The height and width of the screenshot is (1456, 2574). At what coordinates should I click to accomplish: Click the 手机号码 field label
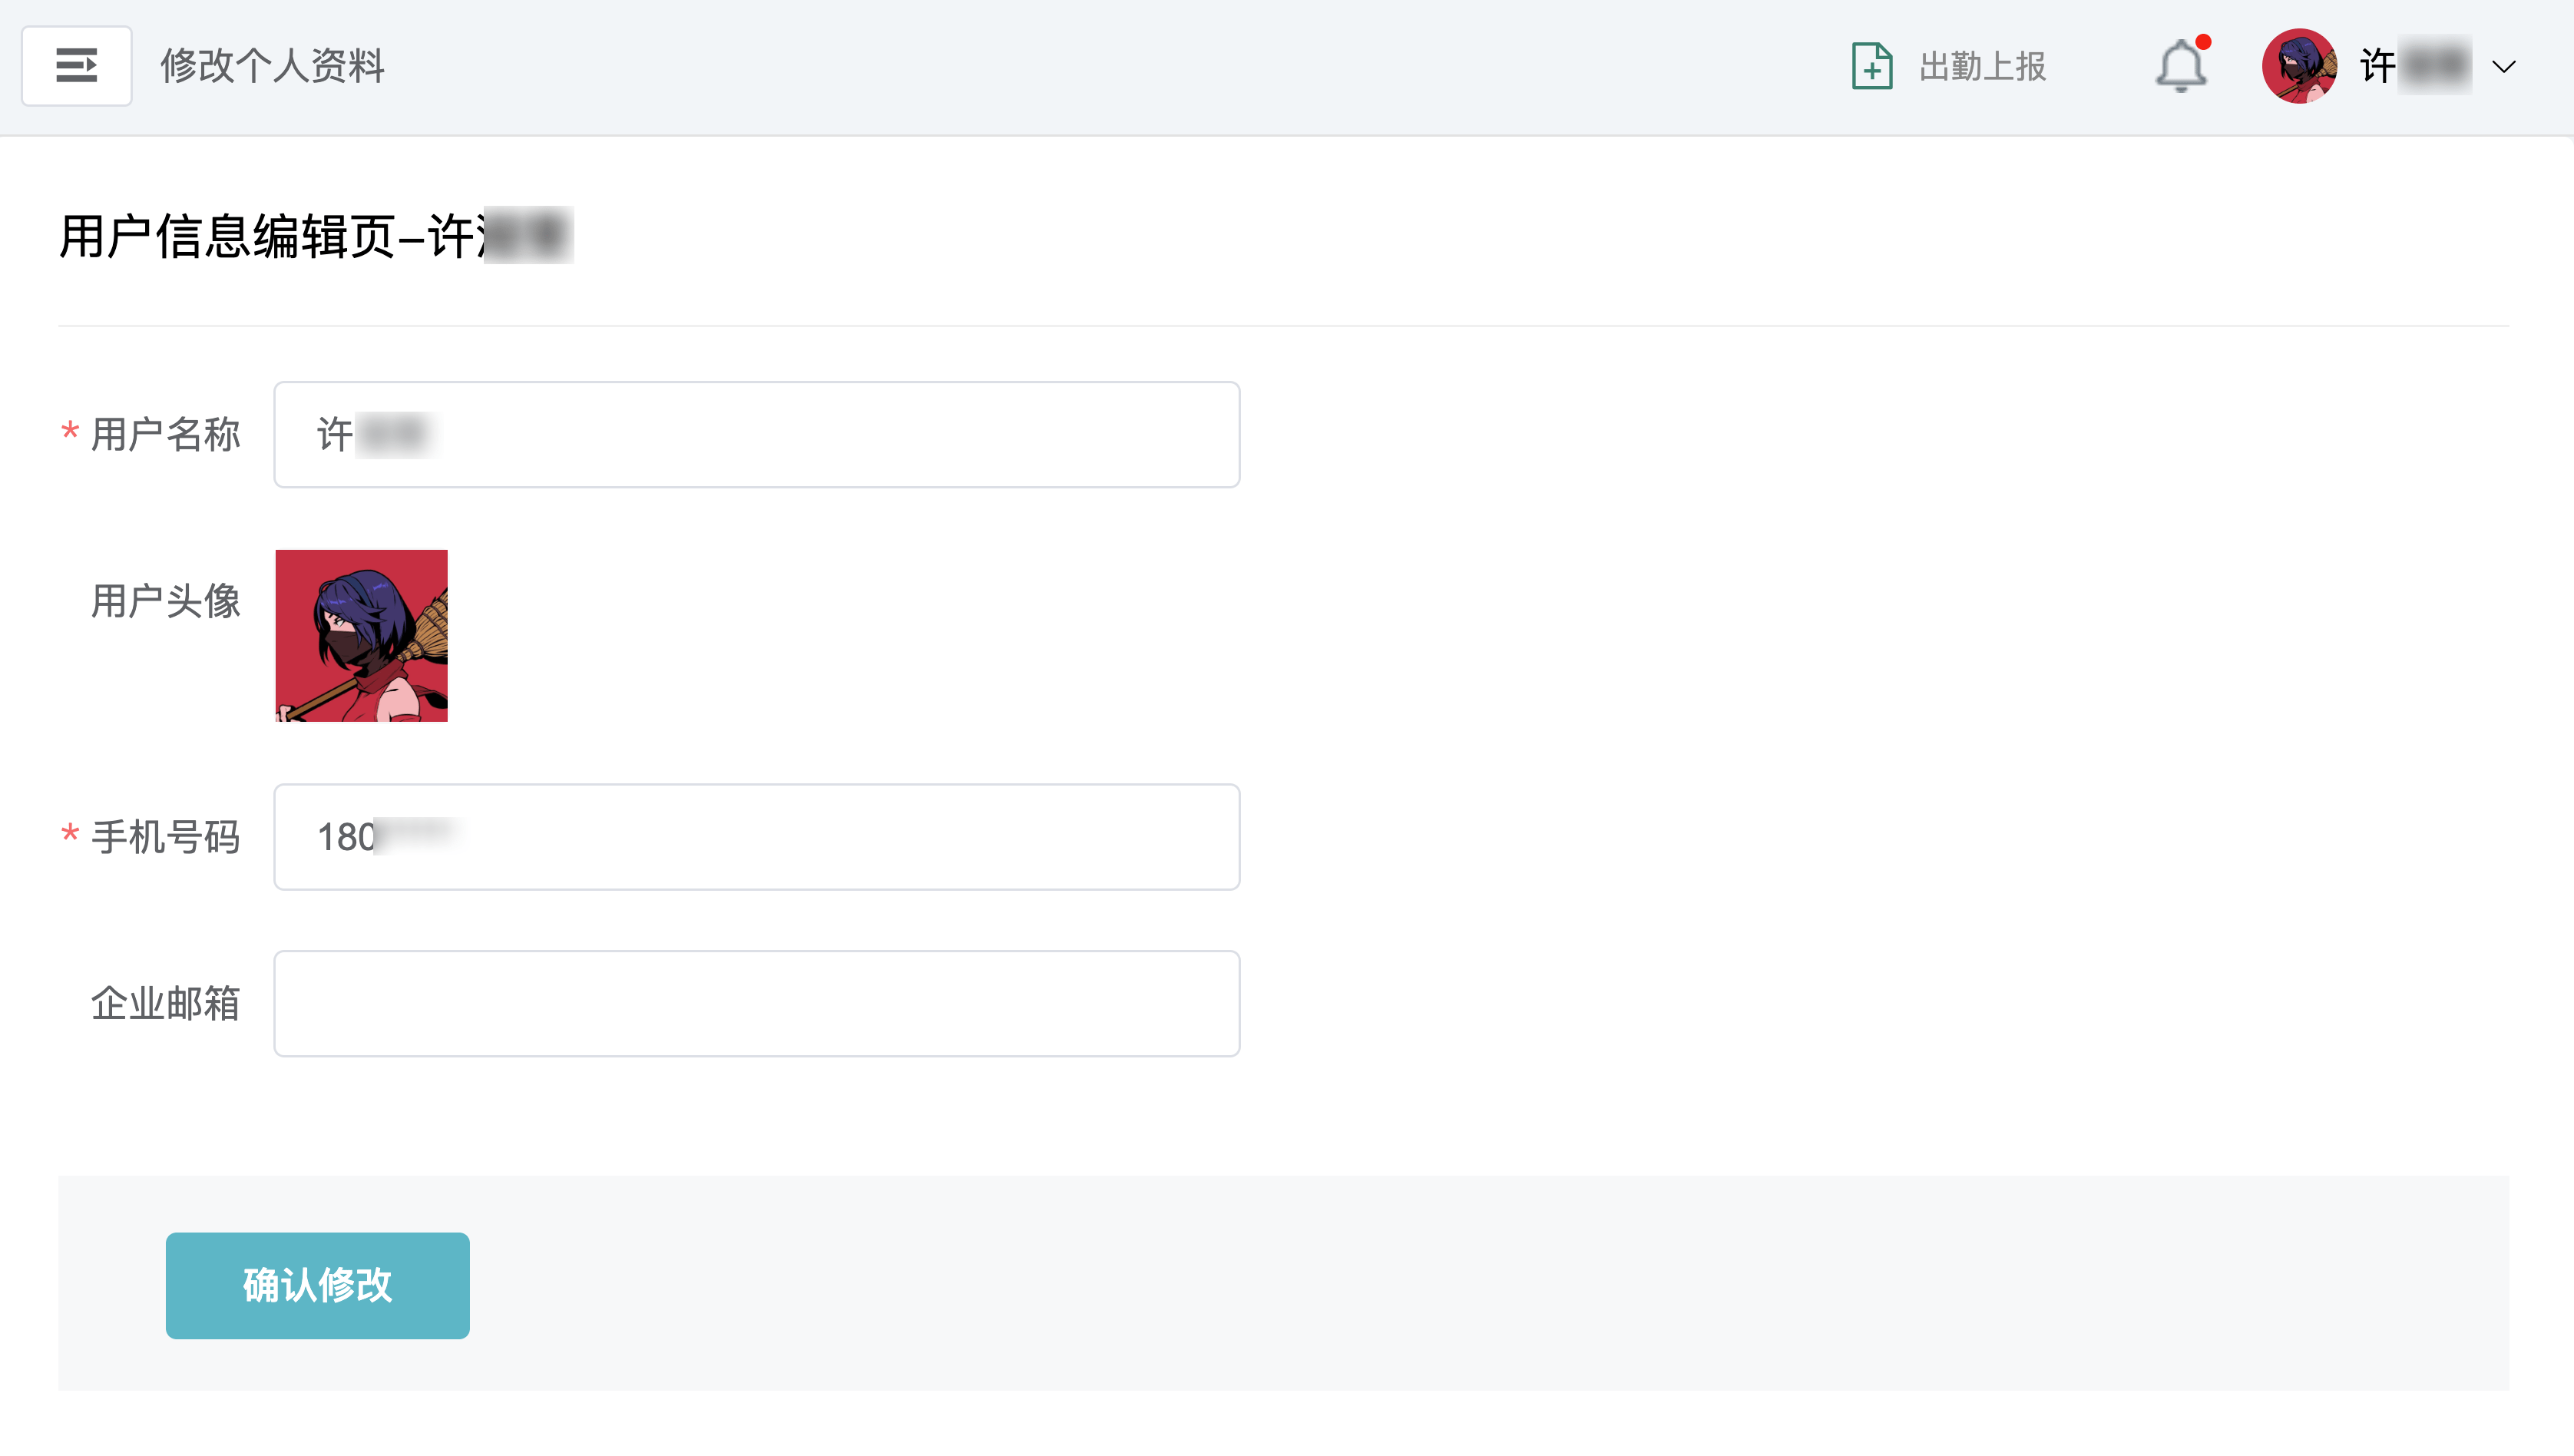(x=165, y=837)
